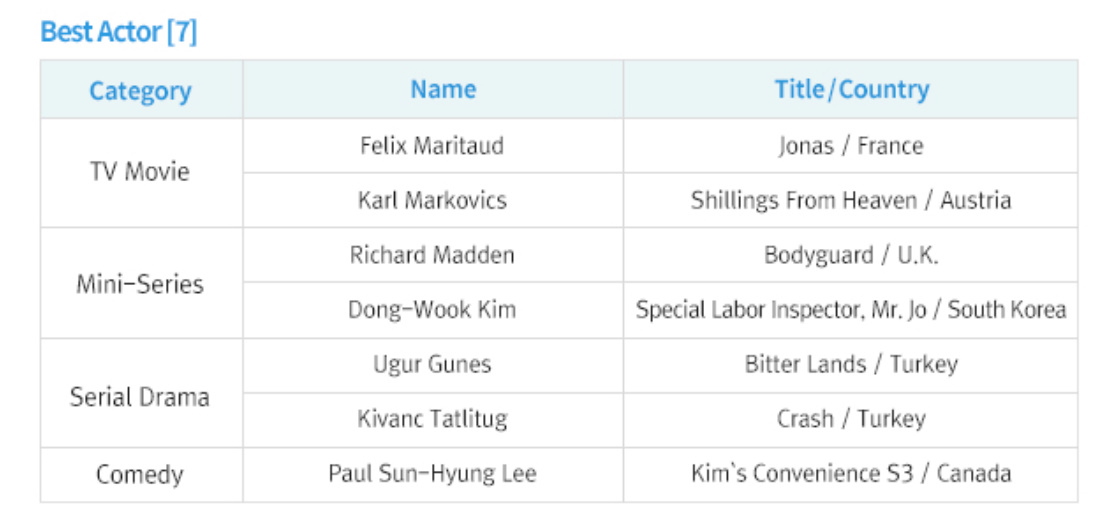Select the Shillings From Heaven / Austria cell
Viewport: 1106px width, 516px height.
[x=851, y=200]
